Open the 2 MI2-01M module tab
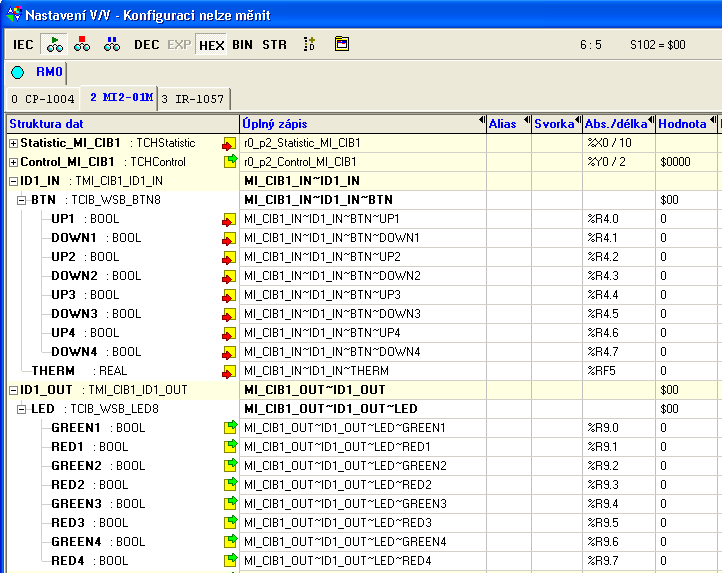The width and height of the screenshot is (722, 573). pyautogui.click(x=121, y=98)
